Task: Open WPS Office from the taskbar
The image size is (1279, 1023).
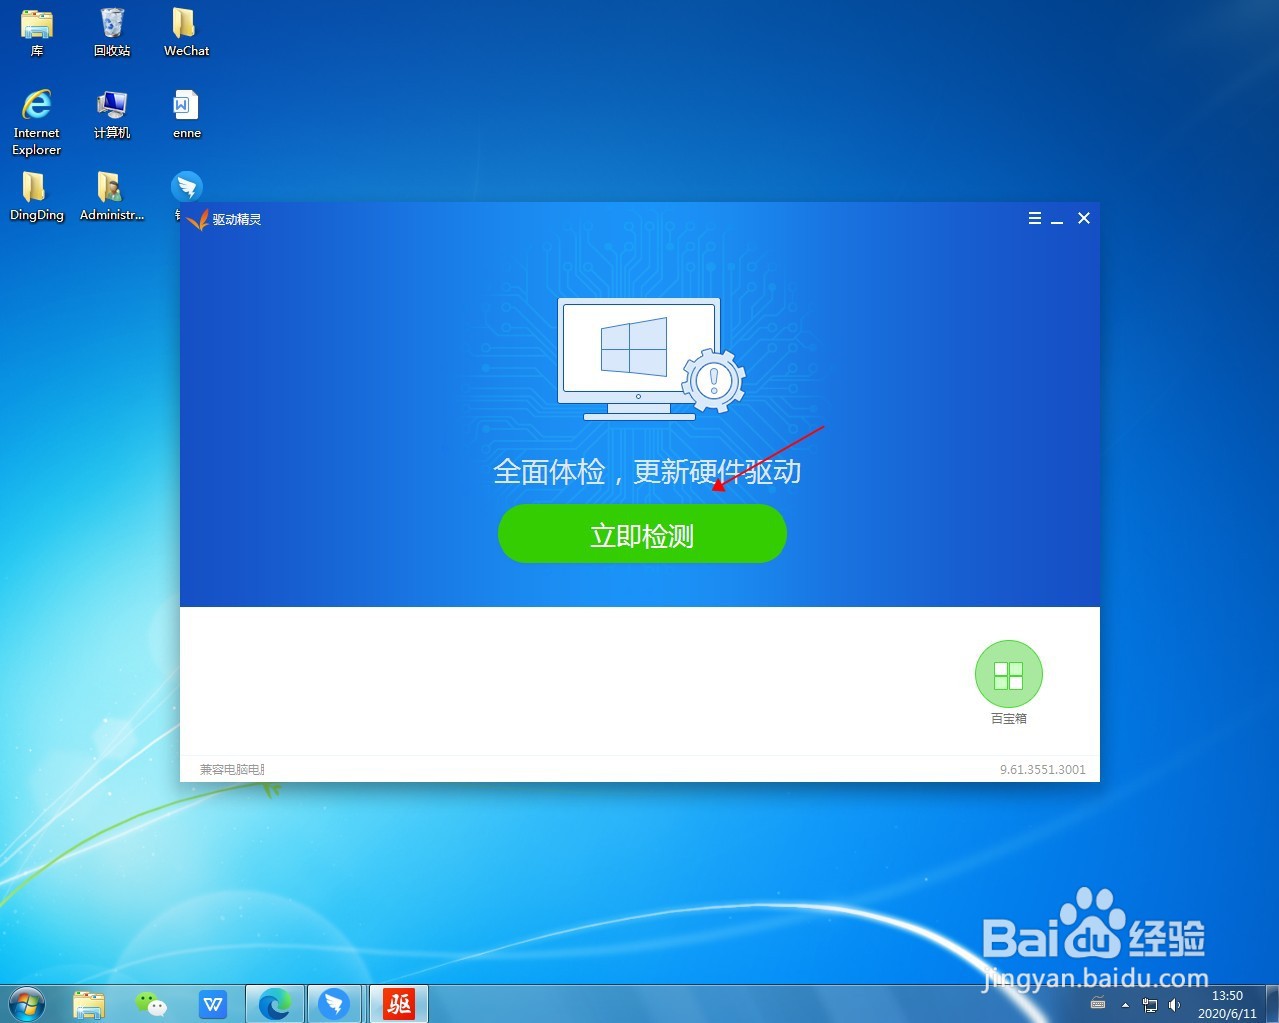Action: pyautogui.click(x=213, y=1003)
